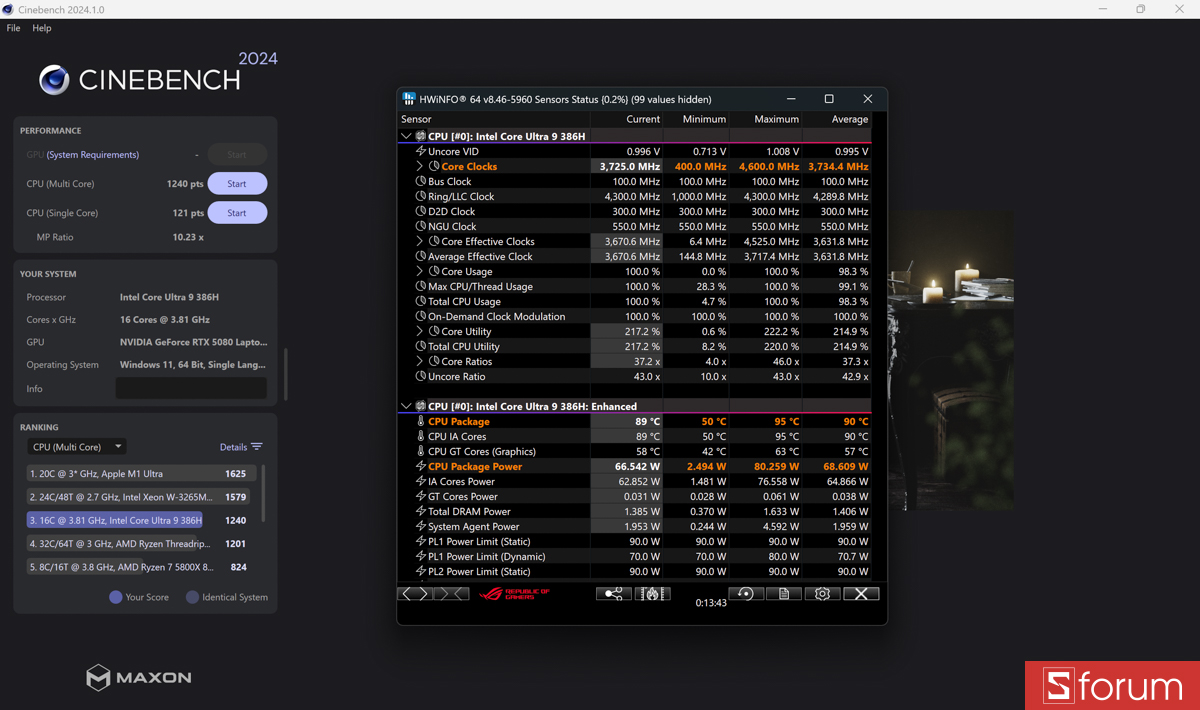Open HWiNFO settings gear icon
Screen dimensions: 1200x710
click(822, 594)
